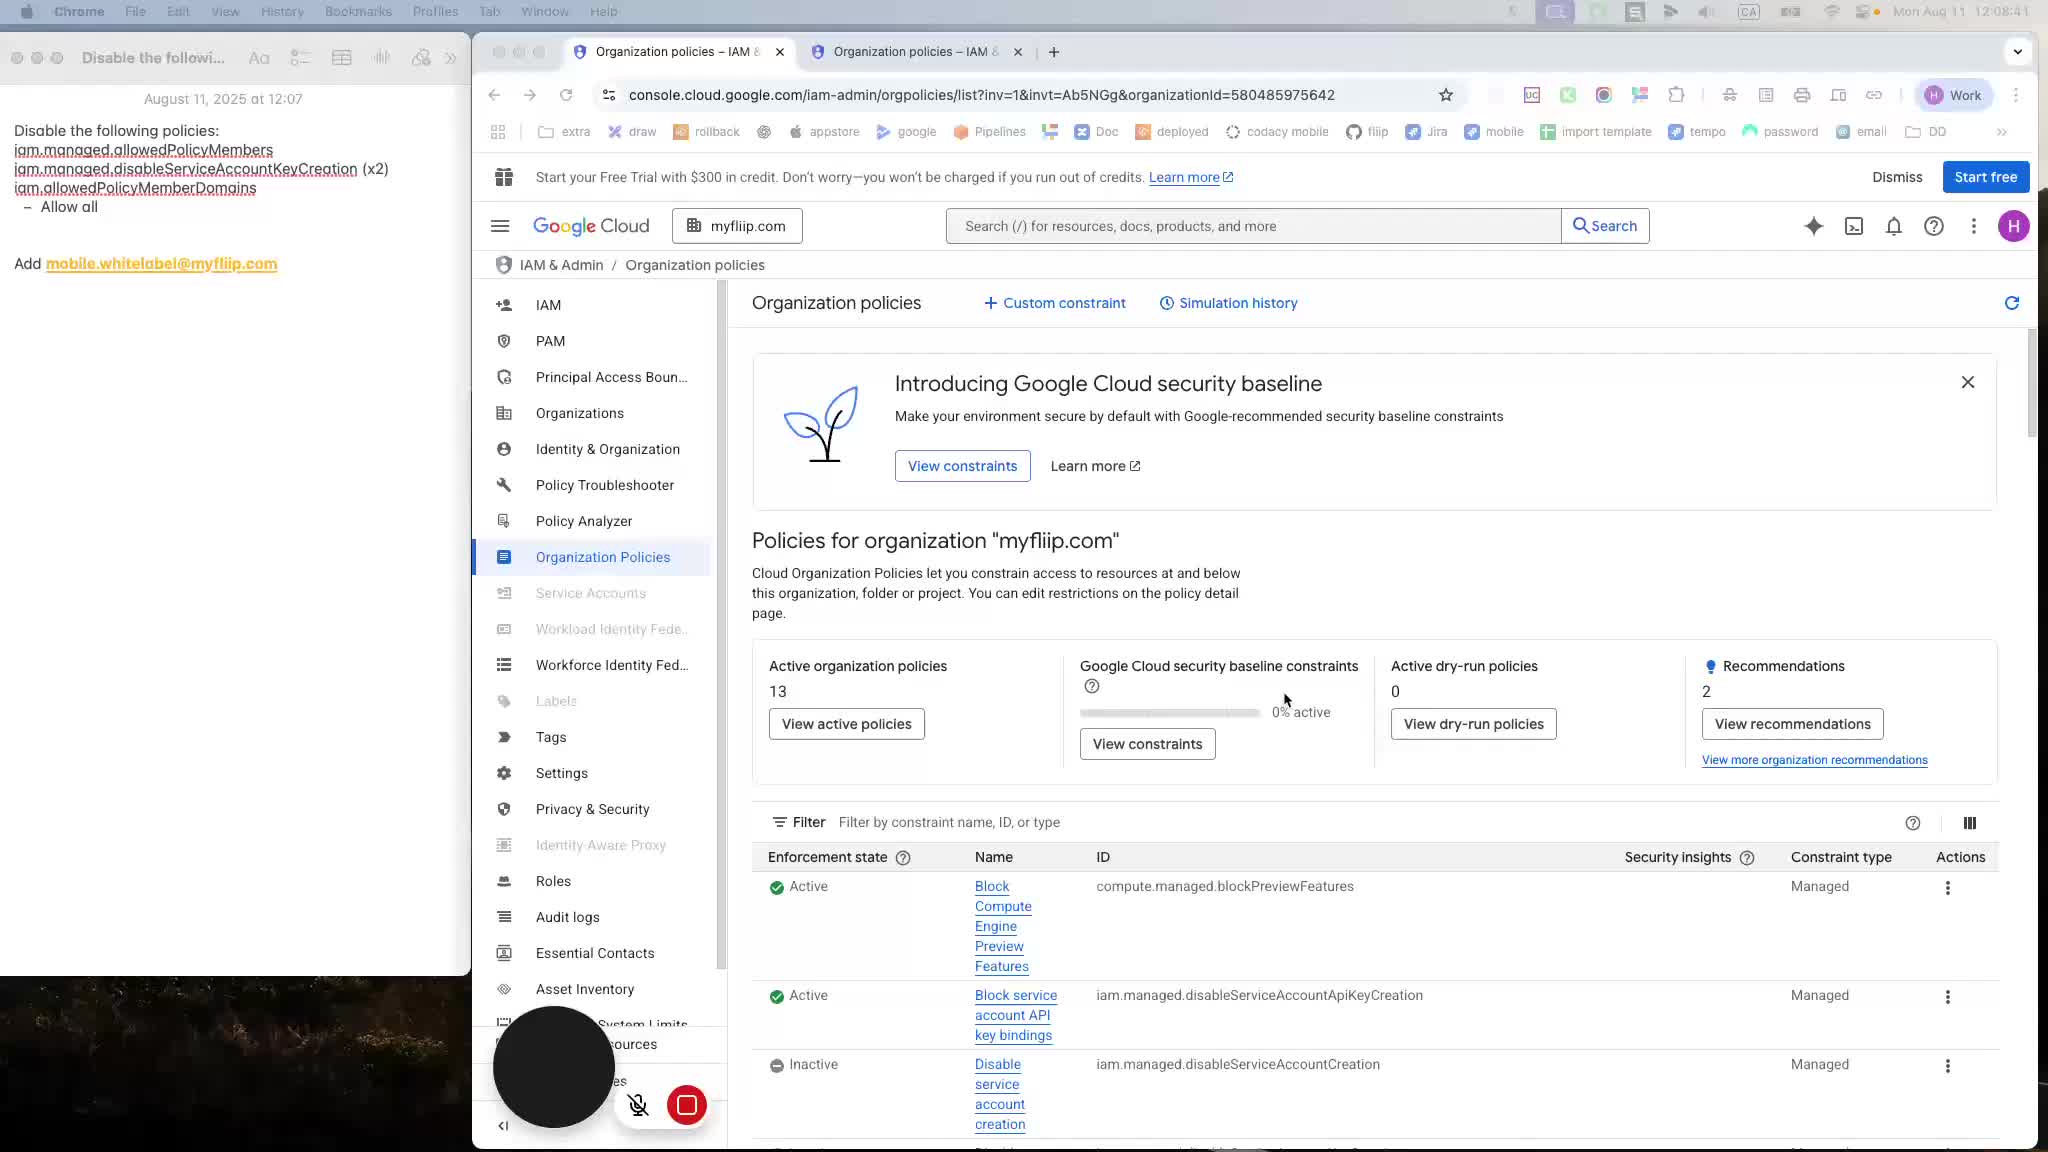Open the purple H account avatar
Screen dimensions: 2048x1152
2013,226
